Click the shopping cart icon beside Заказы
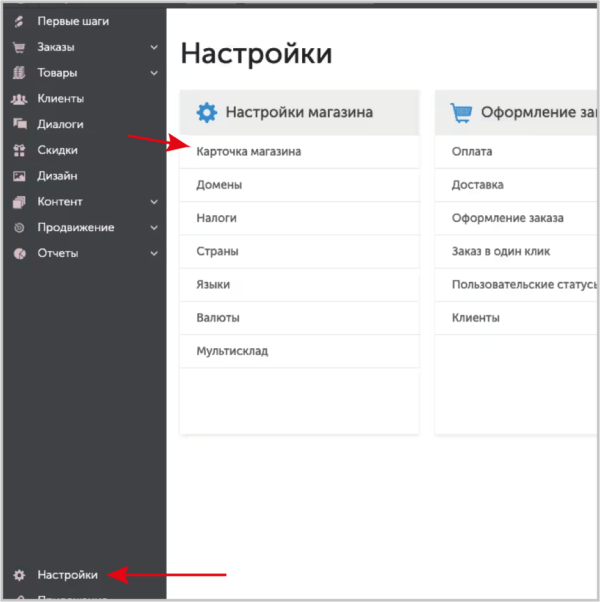Screen dimensions: 600x602 (x=19, y=48)
